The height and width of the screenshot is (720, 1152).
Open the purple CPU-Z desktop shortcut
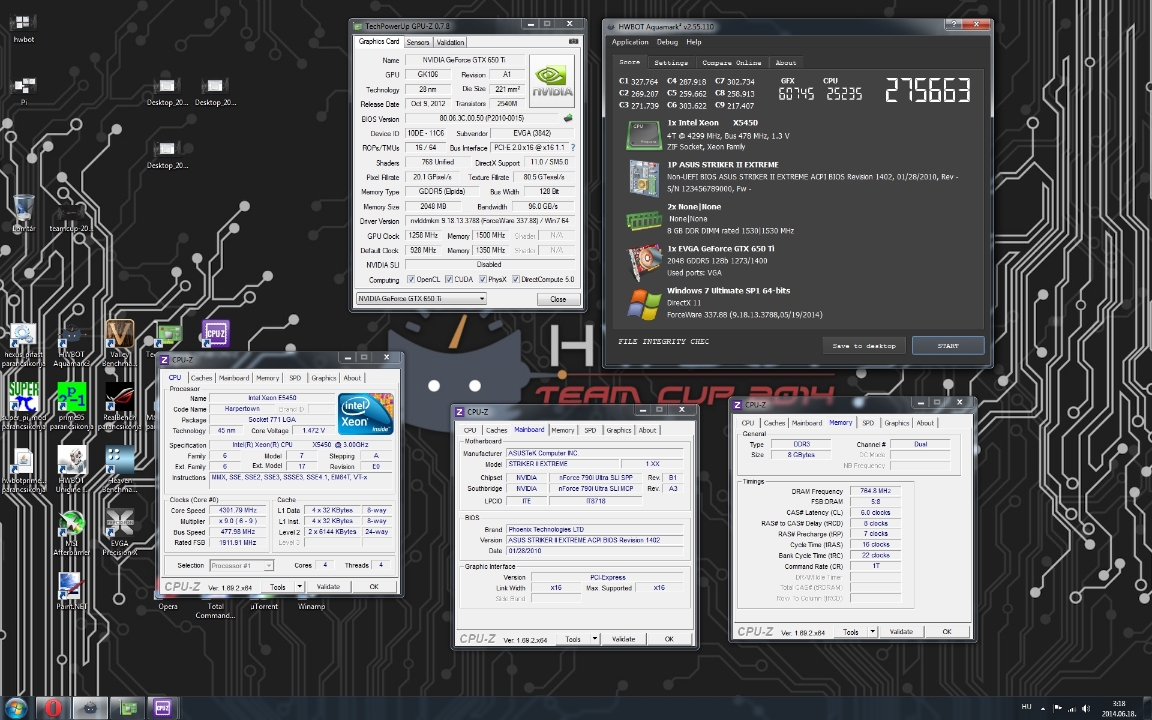(215, 334)
